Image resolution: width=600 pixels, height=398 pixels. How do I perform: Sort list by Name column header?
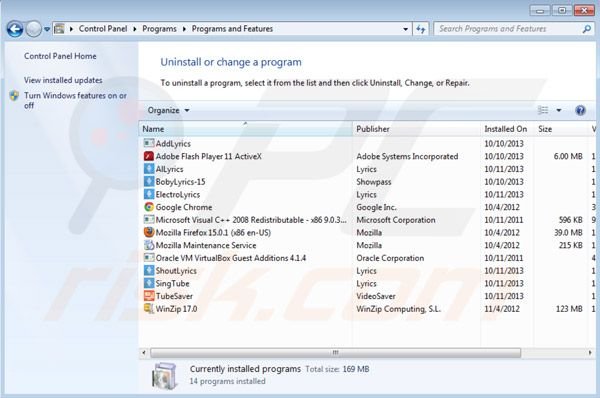[x=245, y=129]
